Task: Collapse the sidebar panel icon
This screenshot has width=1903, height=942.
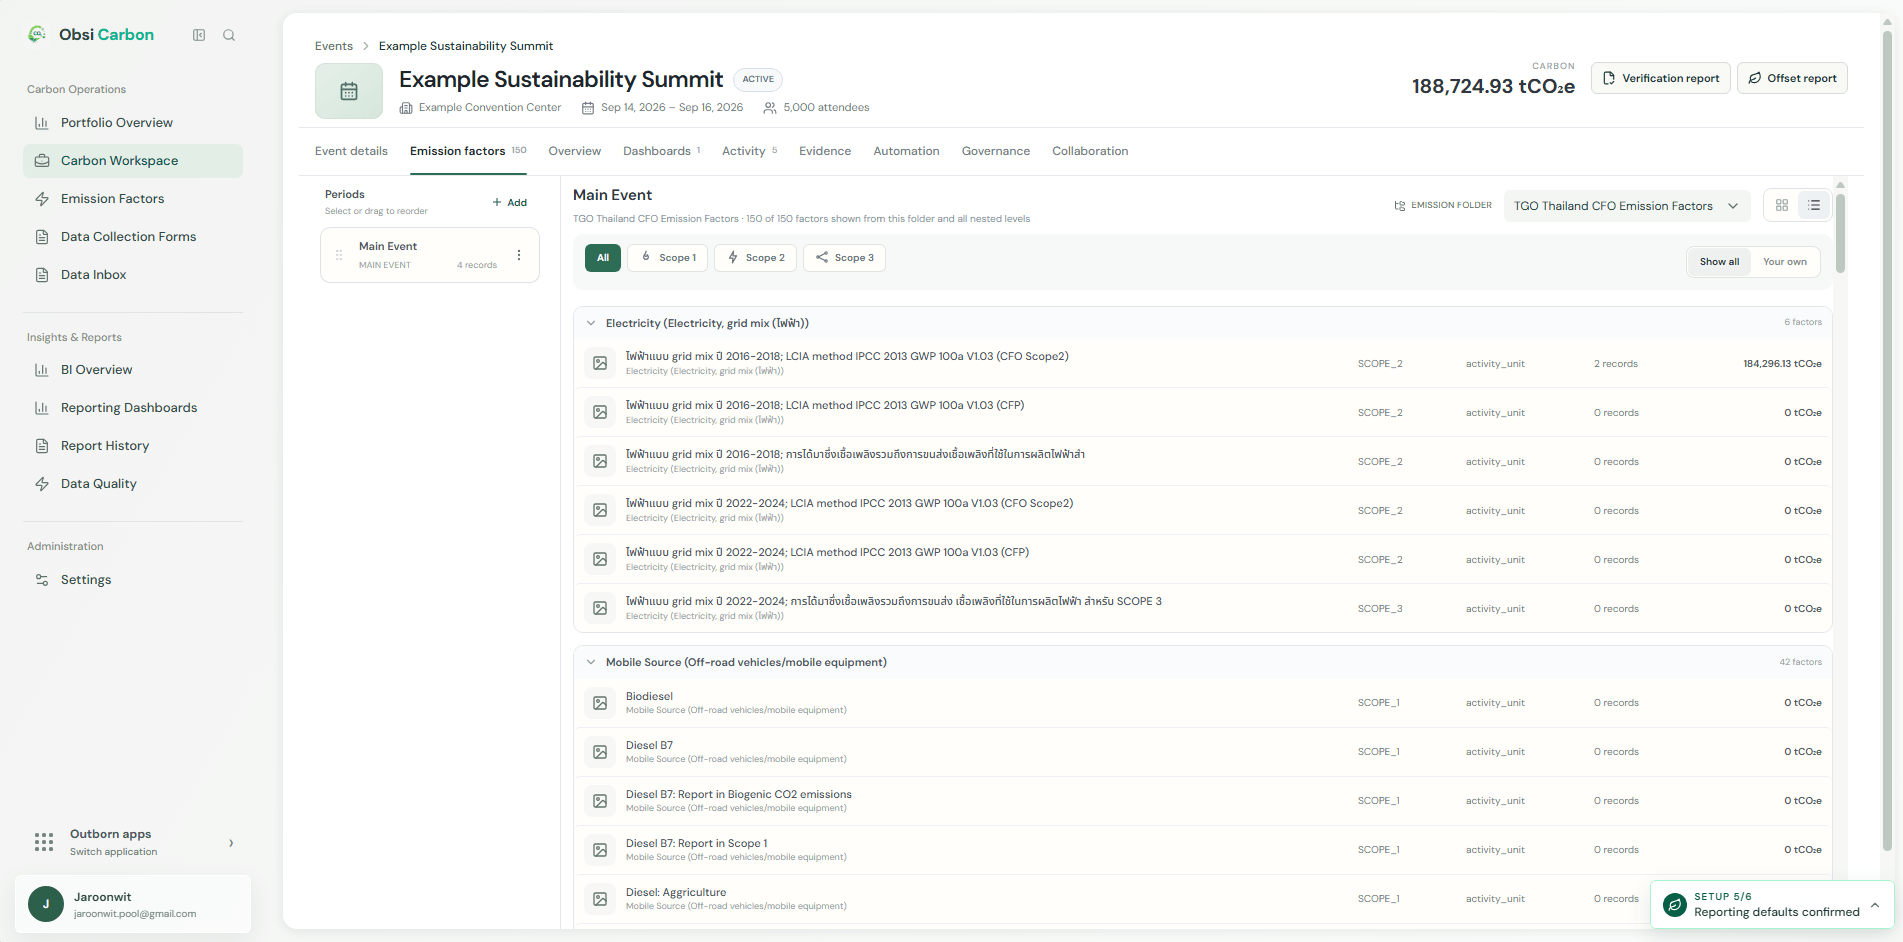Action: [199, 35]
